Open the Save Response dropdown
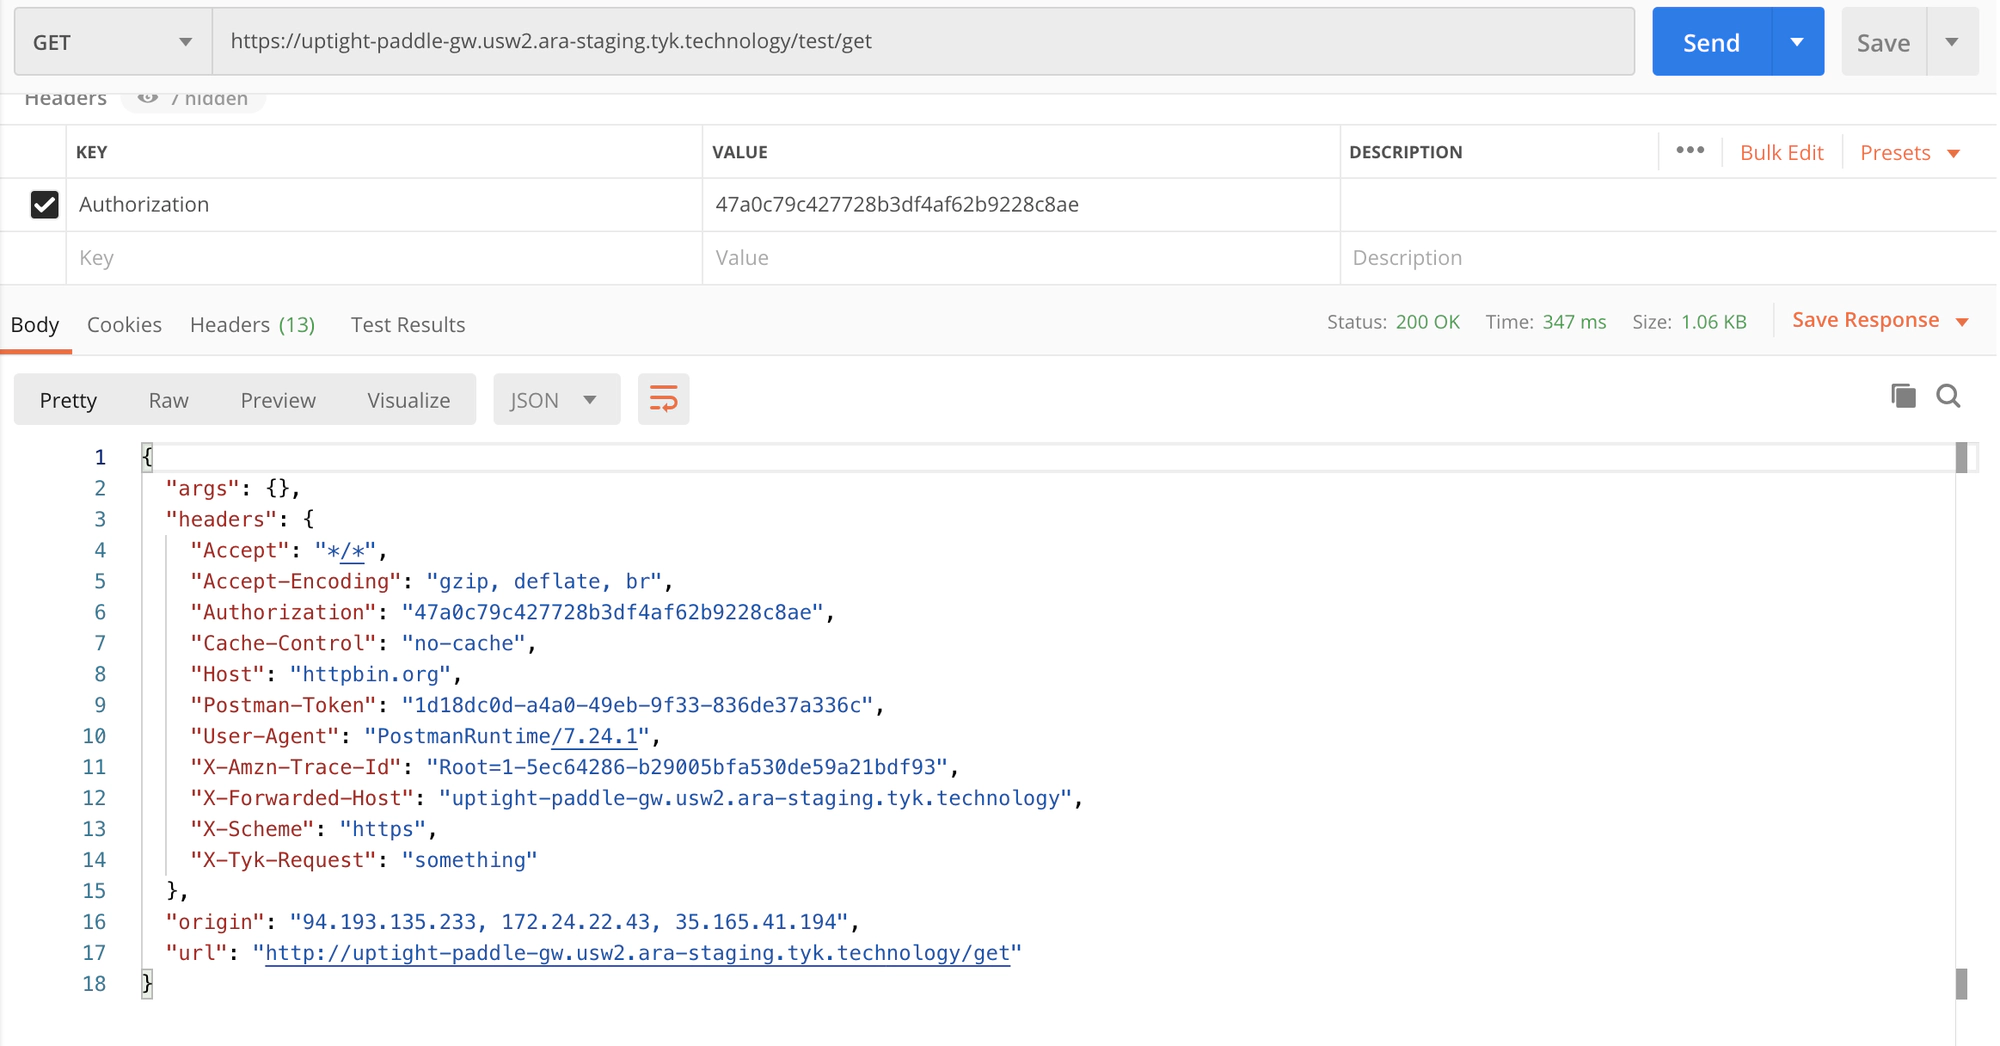Viewport: 2000px width, 1046px height. (x=1879, y=321)
